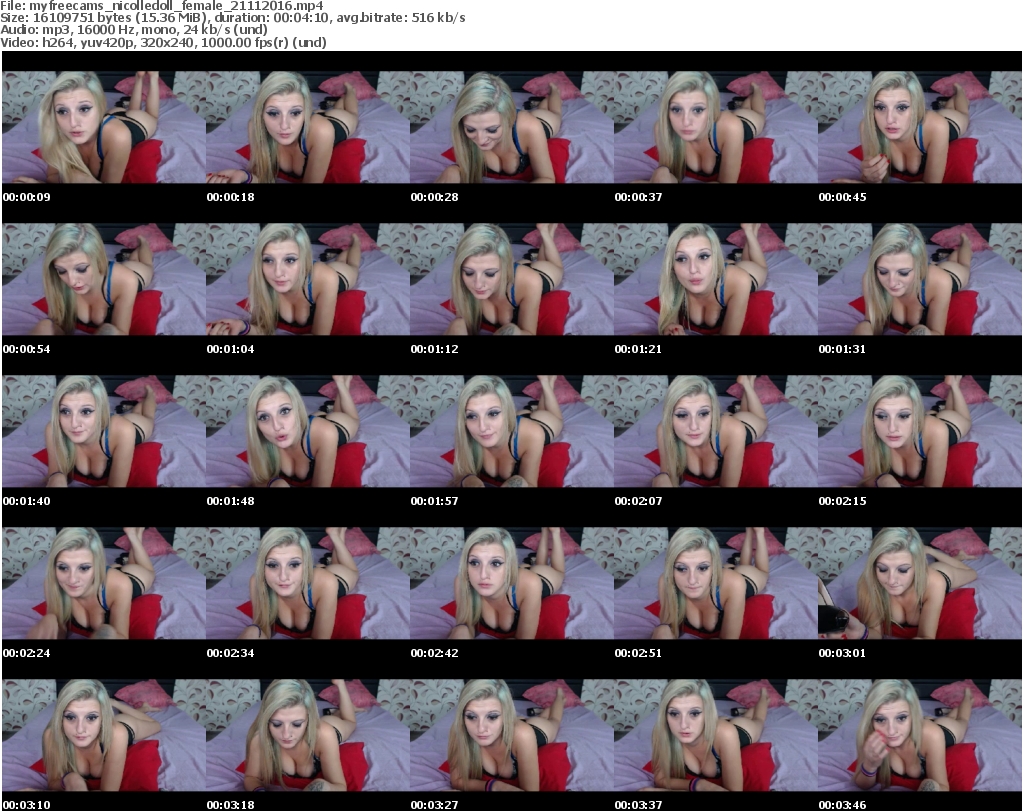View the frame captured at 00:03:46
Viewport: 1024px width, 811px height.
coord(920,735)
